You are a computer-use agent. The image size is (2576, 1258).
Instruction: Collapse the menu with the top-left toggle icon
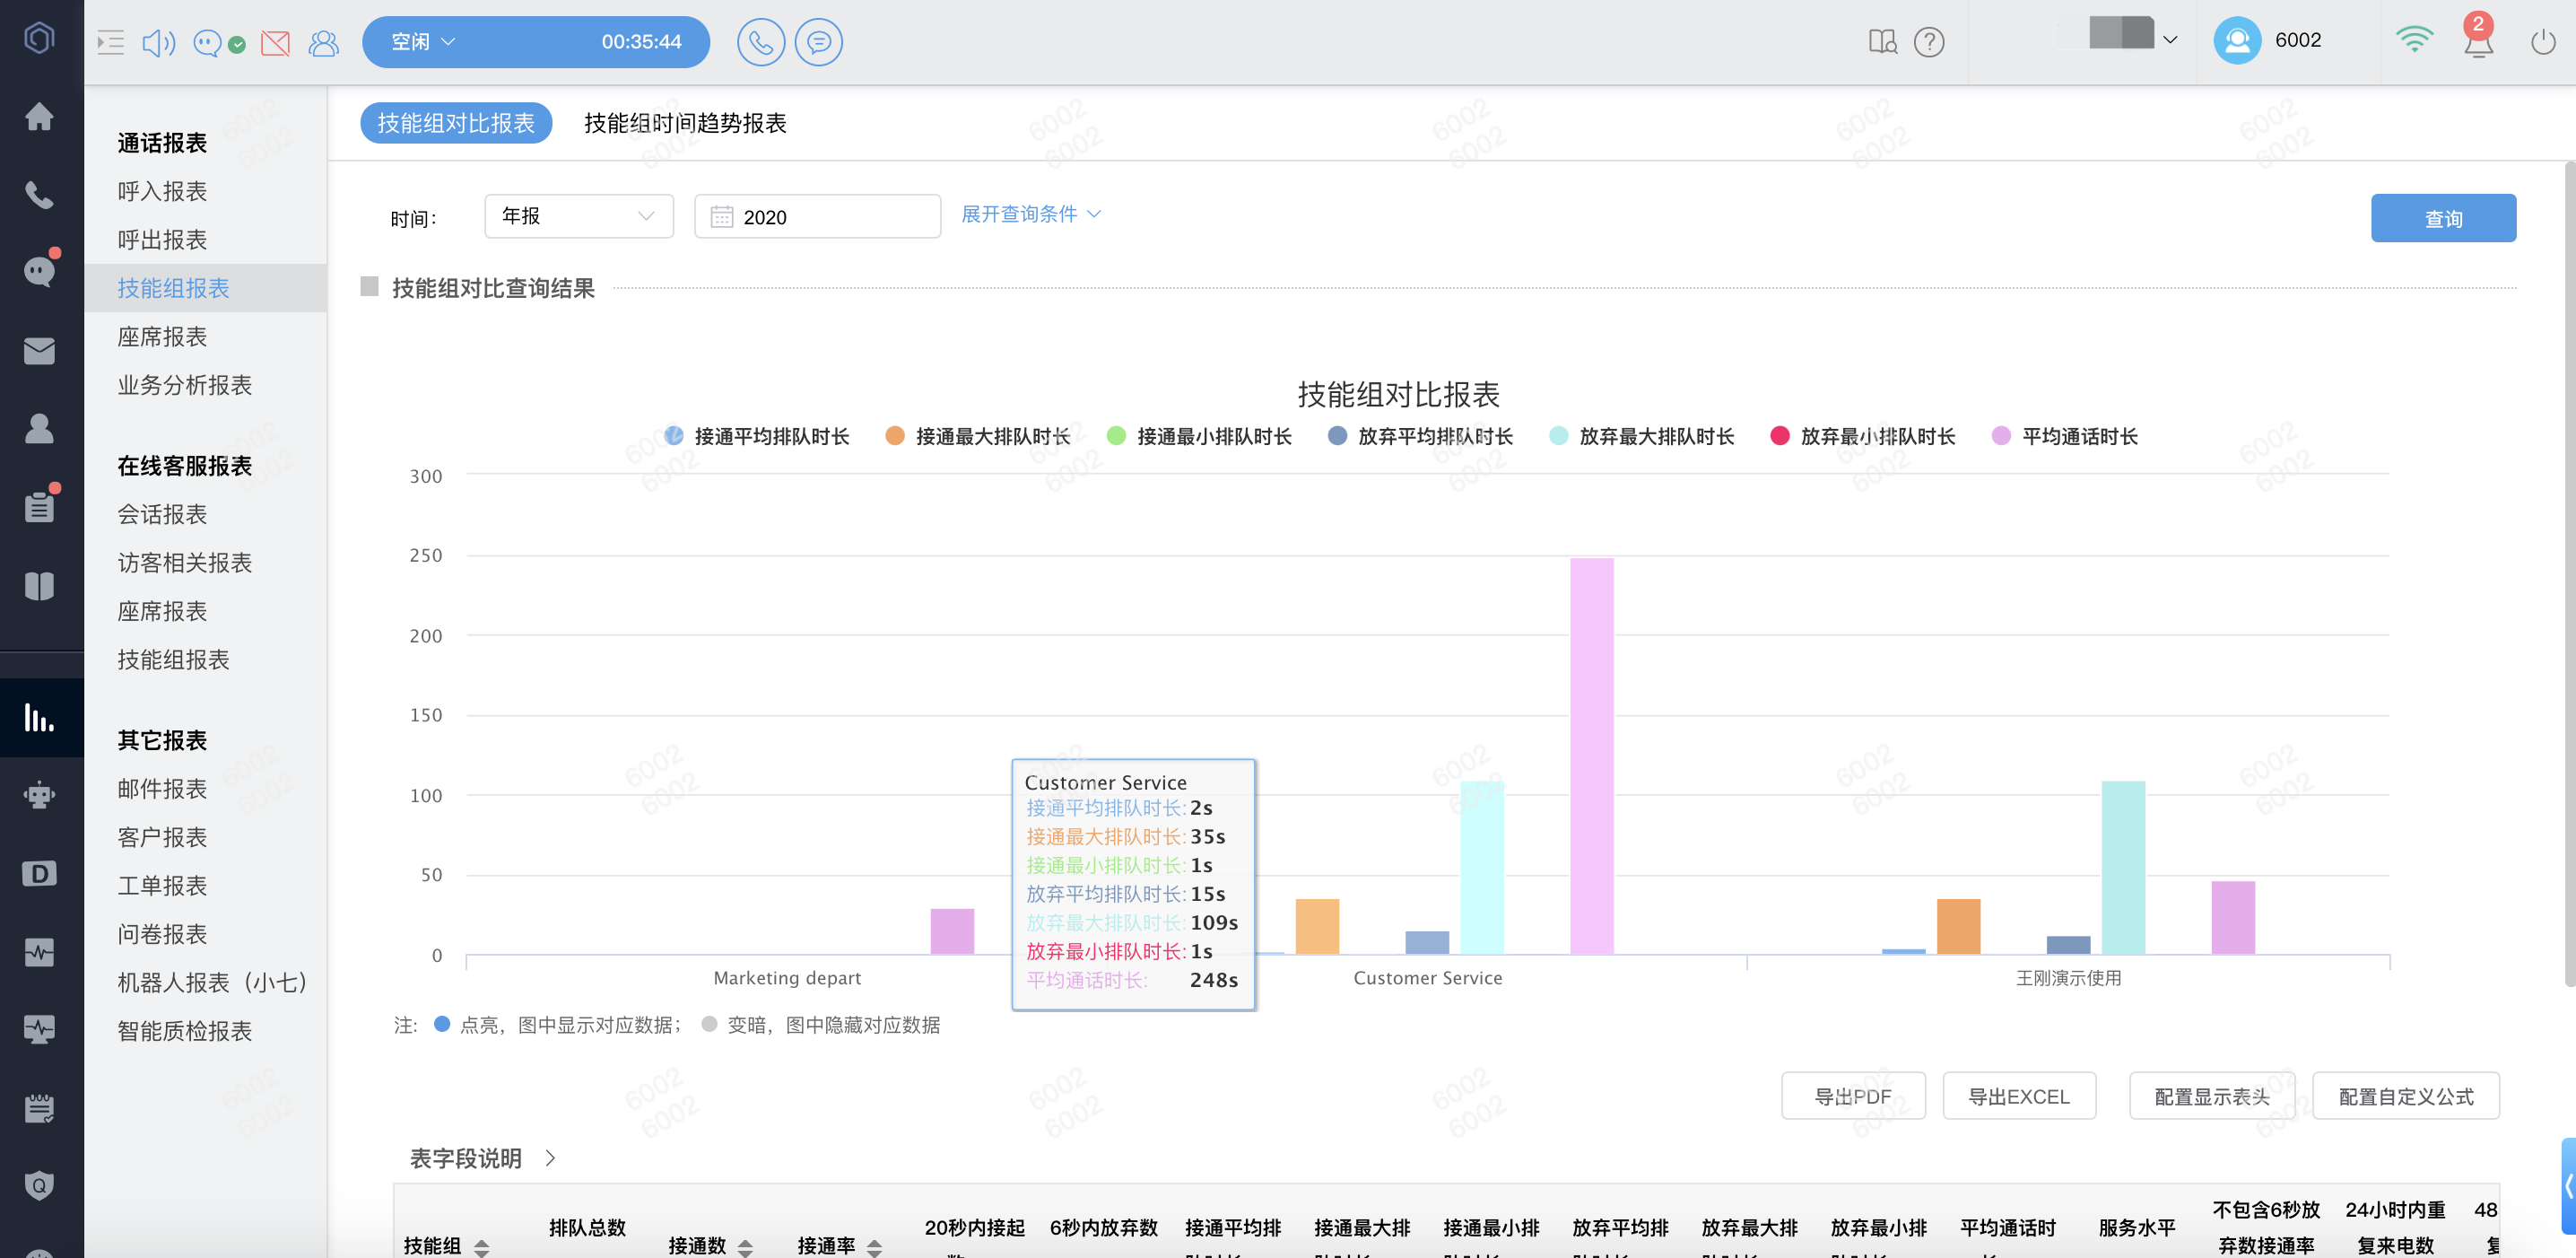coord(110,42)
